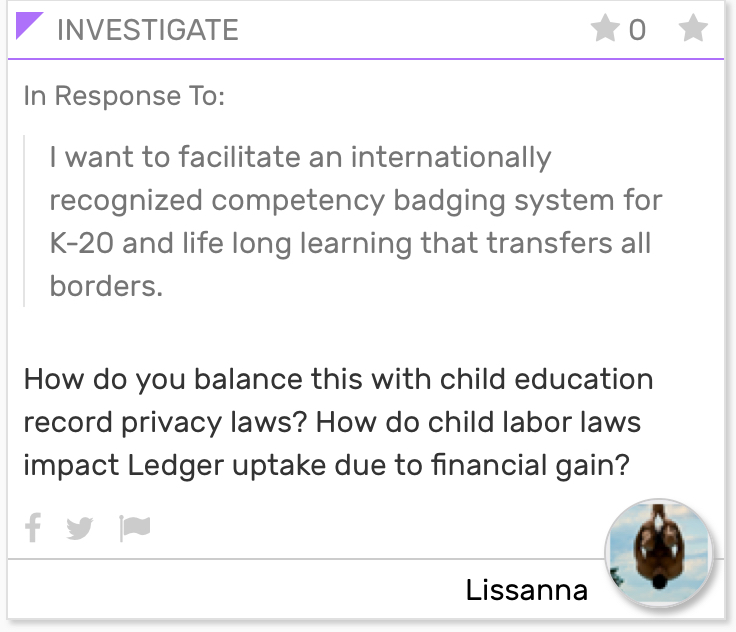Open the Lissanna username link
Image resolution: width=736 pixels, height=632 pixels.
pos(526,590)
